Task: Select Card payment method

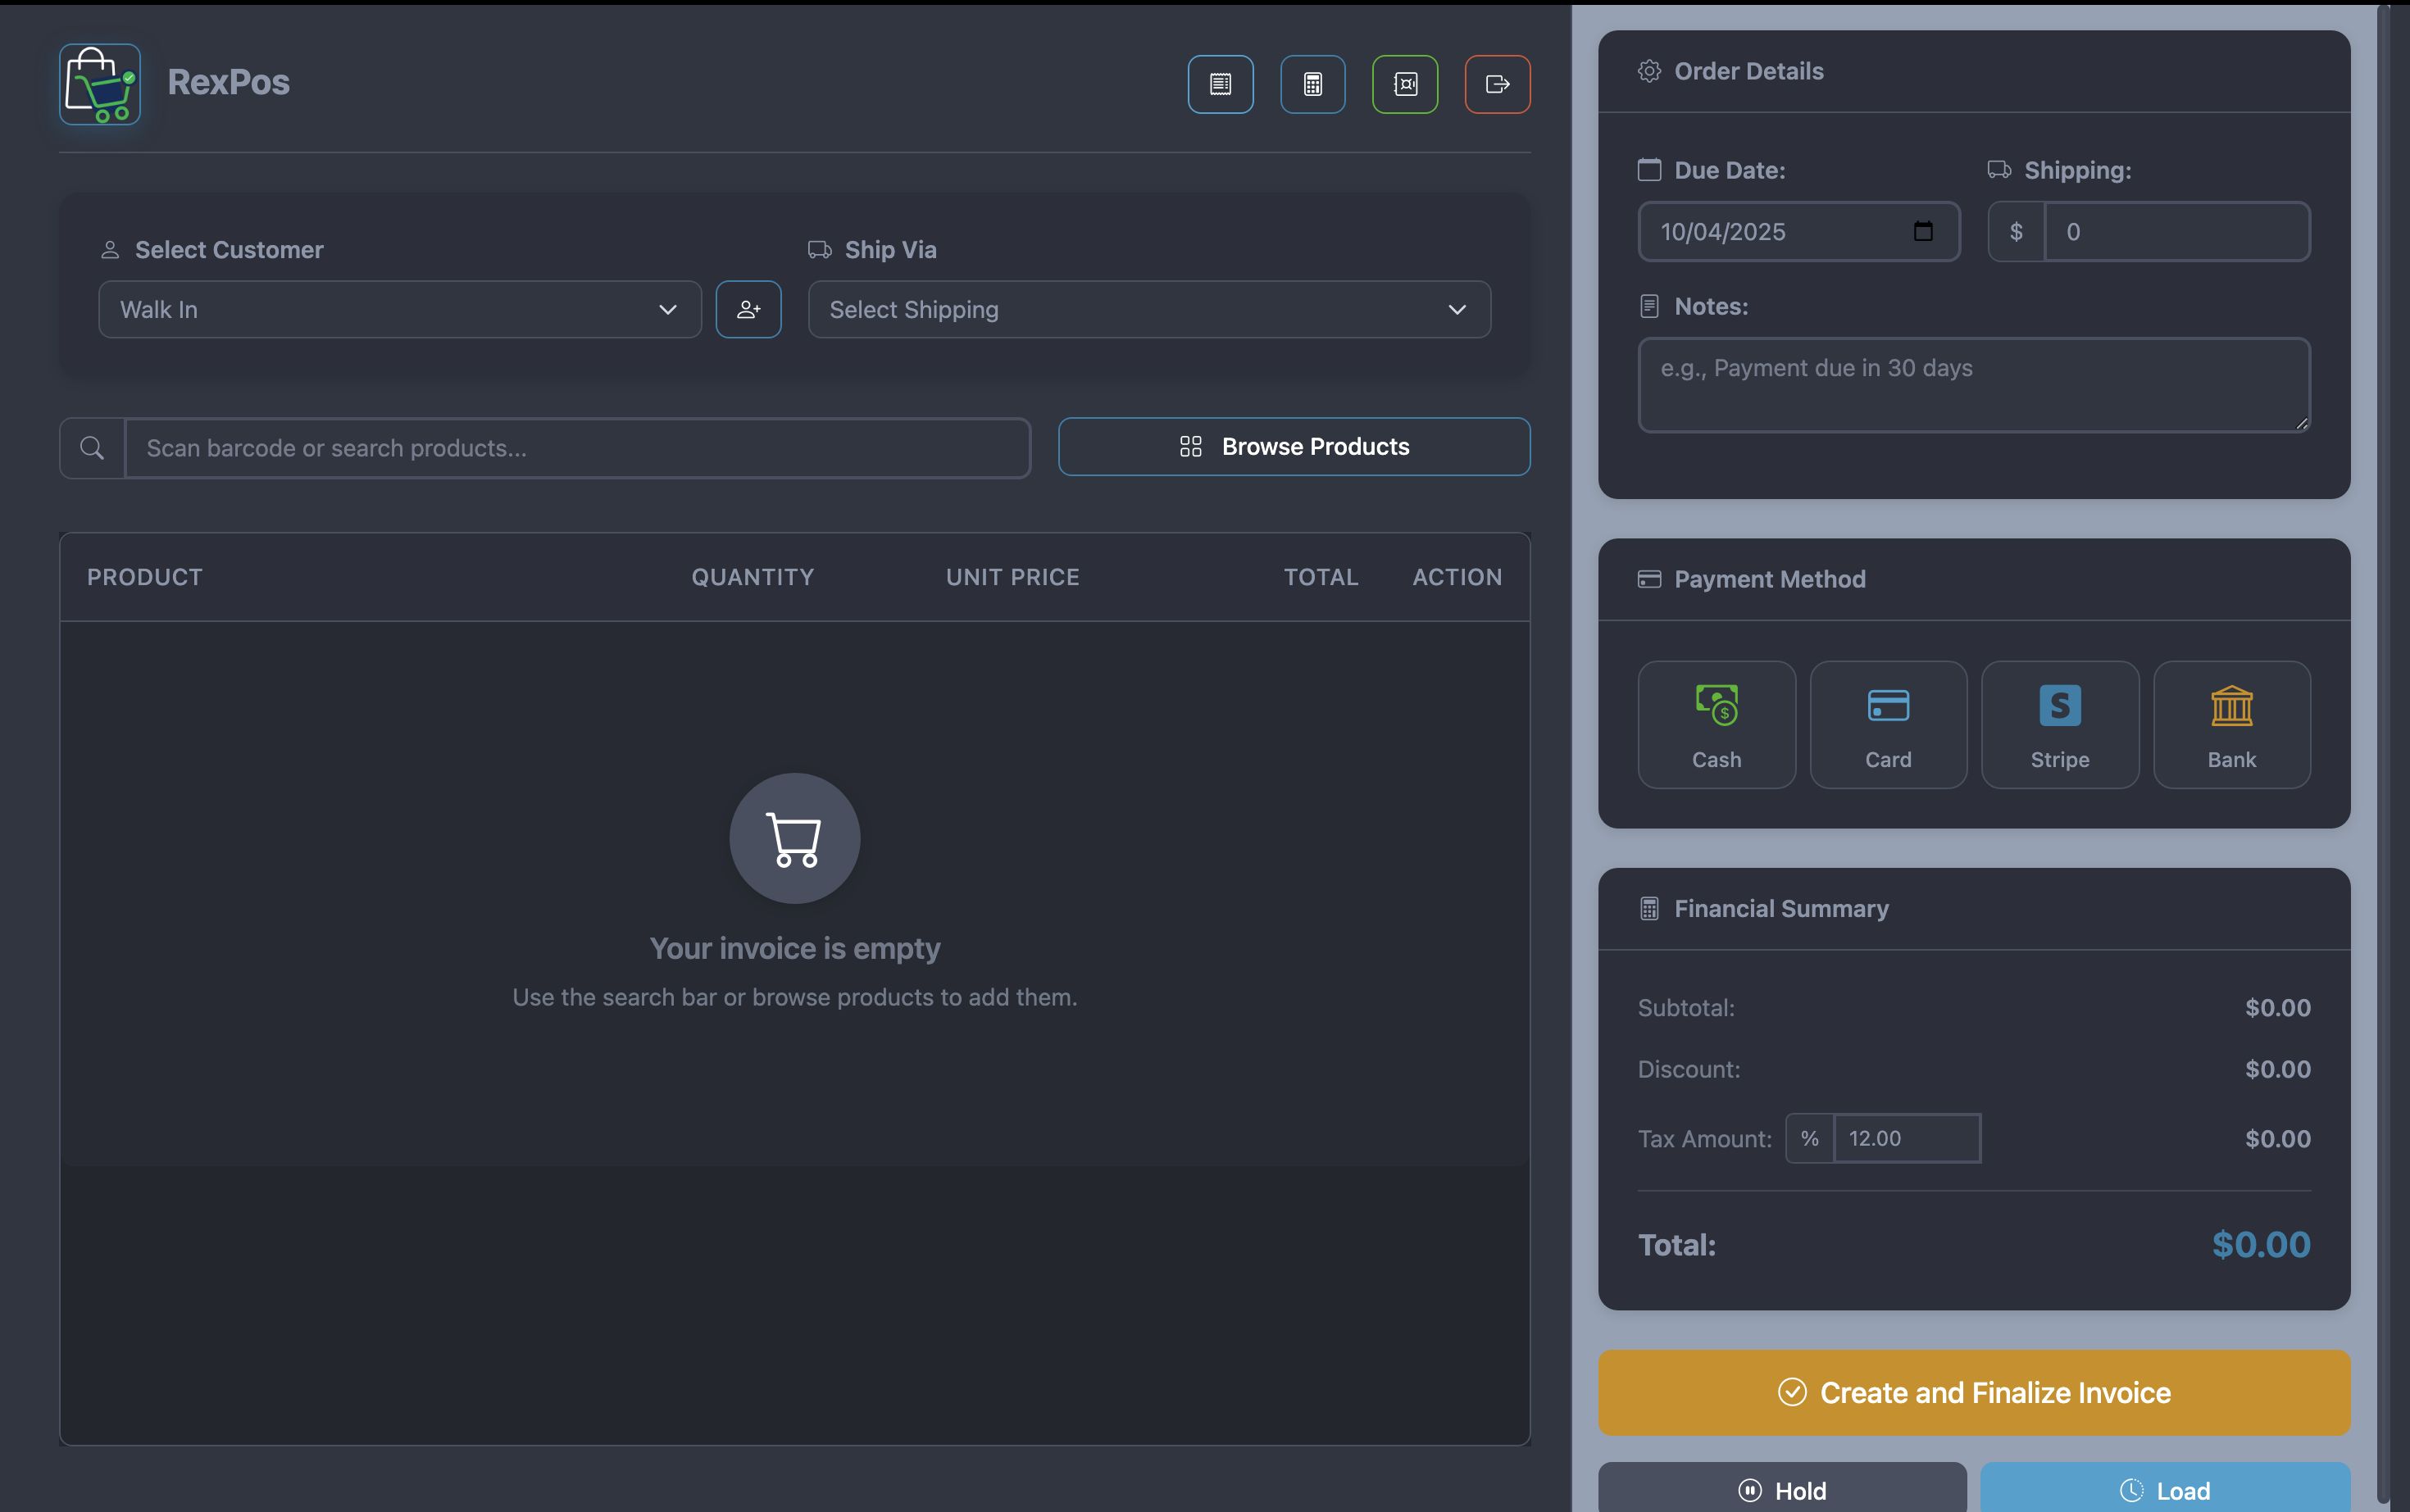Action: pos(1888,725)
